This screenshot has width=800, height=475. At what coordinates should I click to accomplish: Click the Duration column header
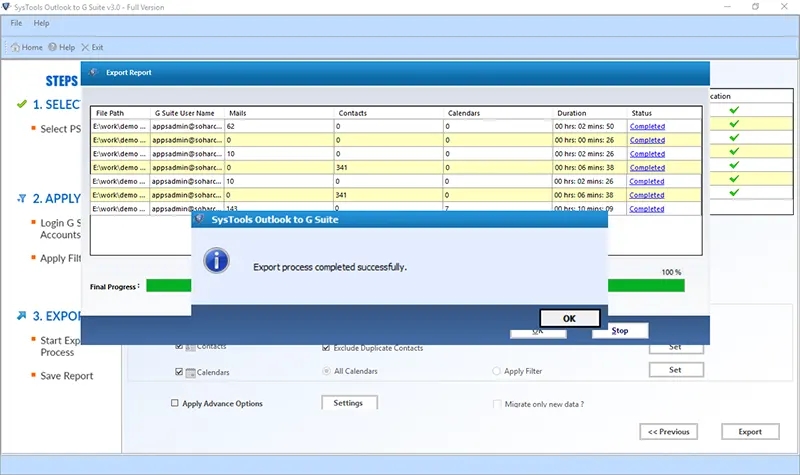coord(590,113)
